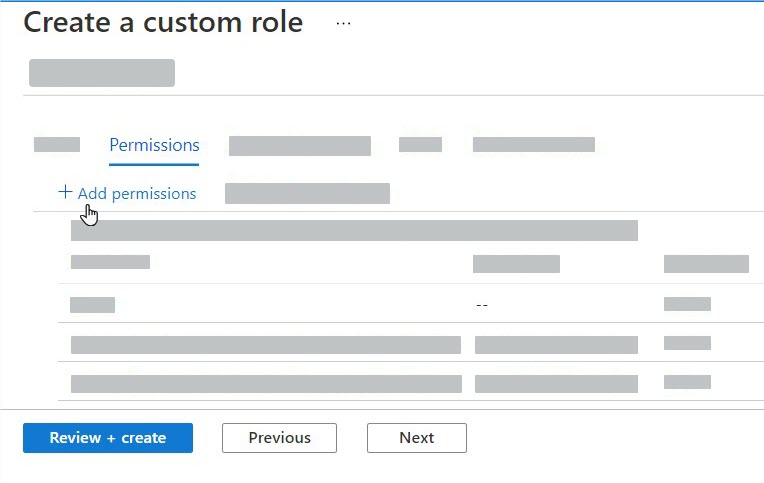The width and height of the screenshot is (764, 483).
Task: Click the toolbar item right of Add permissions
Action: click(307, 193)
